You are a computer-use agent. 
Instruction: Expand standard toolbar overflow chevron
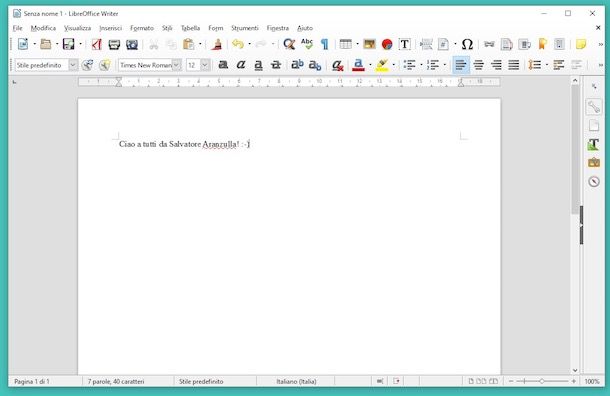(601, 44)
